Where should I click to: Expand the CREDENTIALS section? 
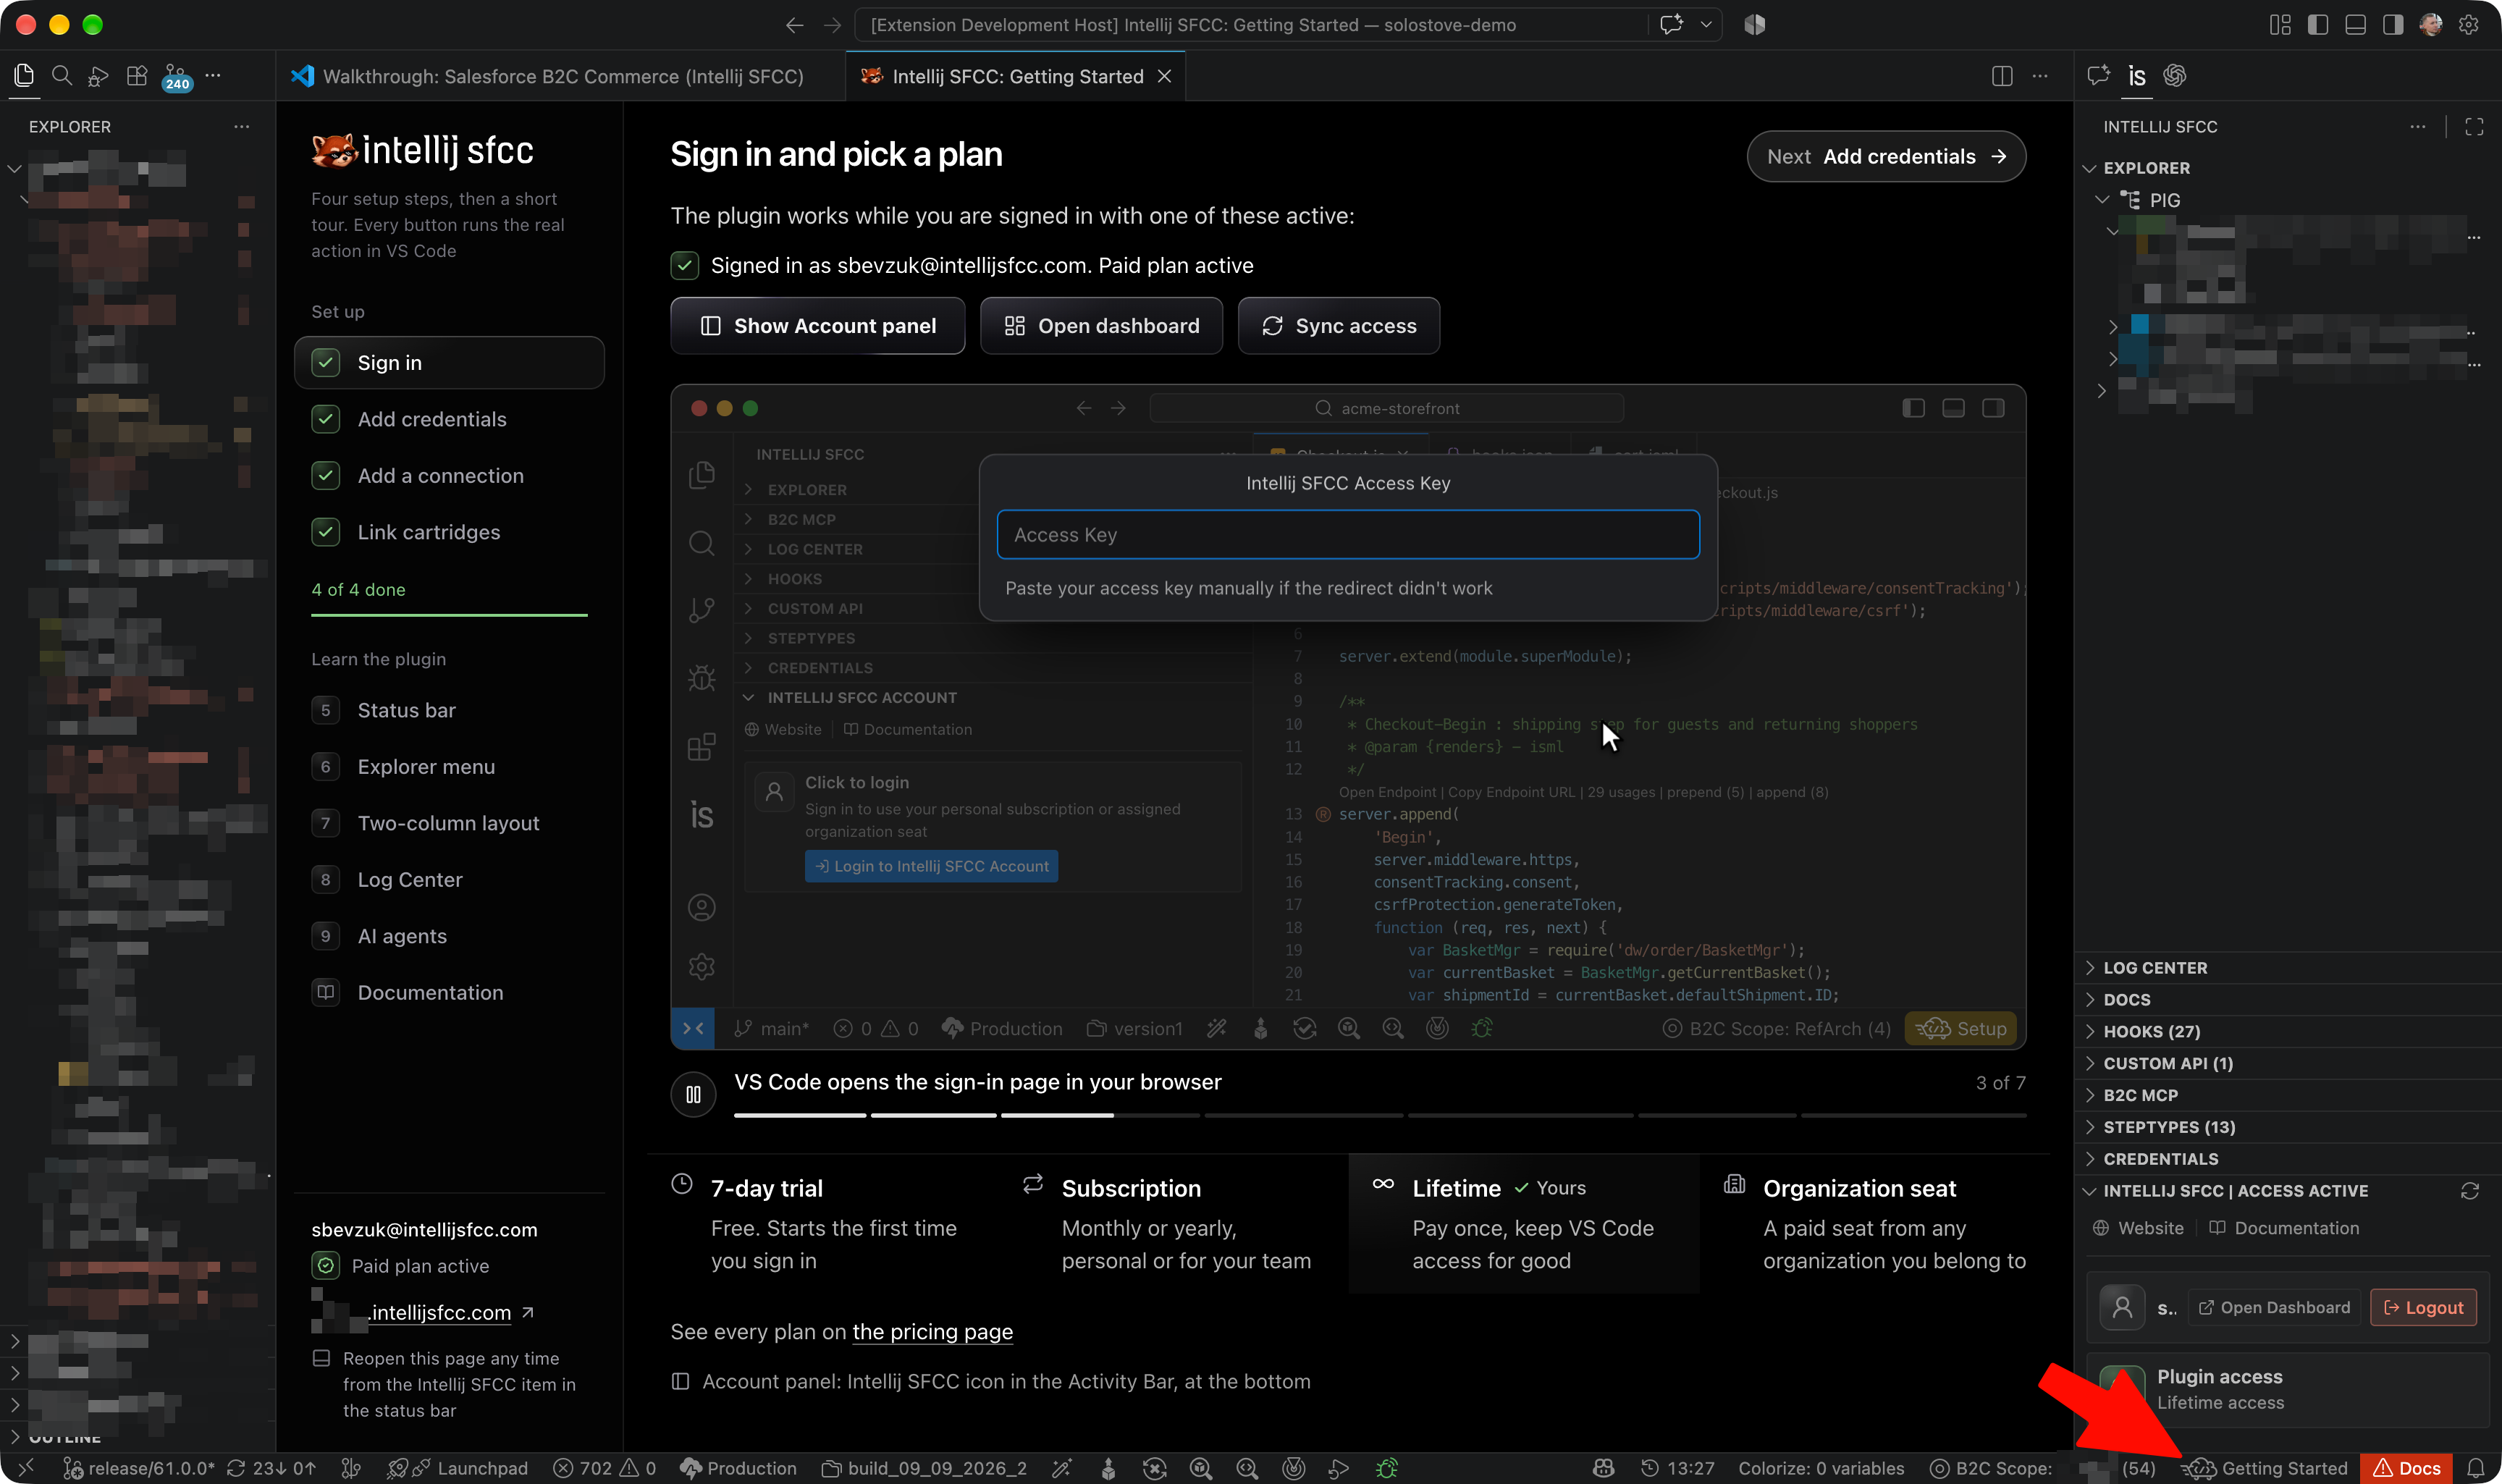(2287, 1159)
